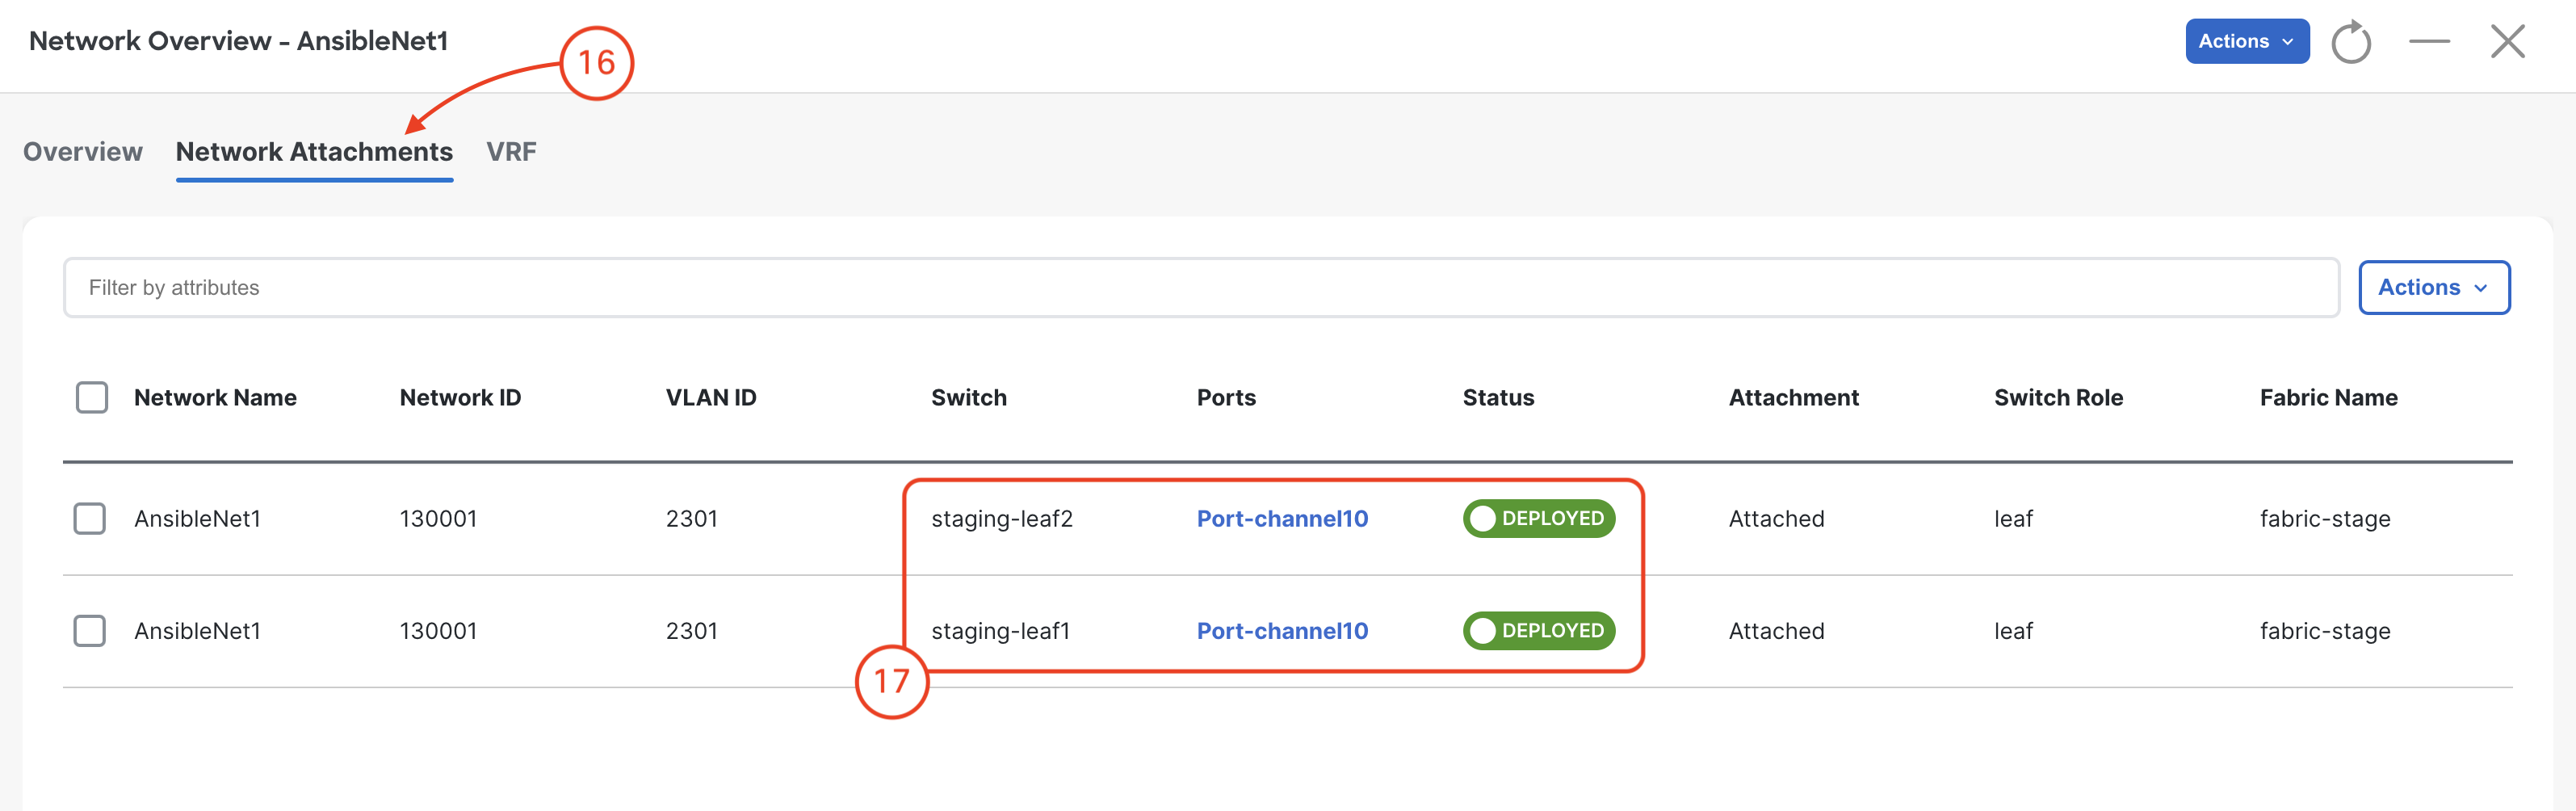Sort by Ports column header
The image size is (2576, 811).
click(1226, 398)
